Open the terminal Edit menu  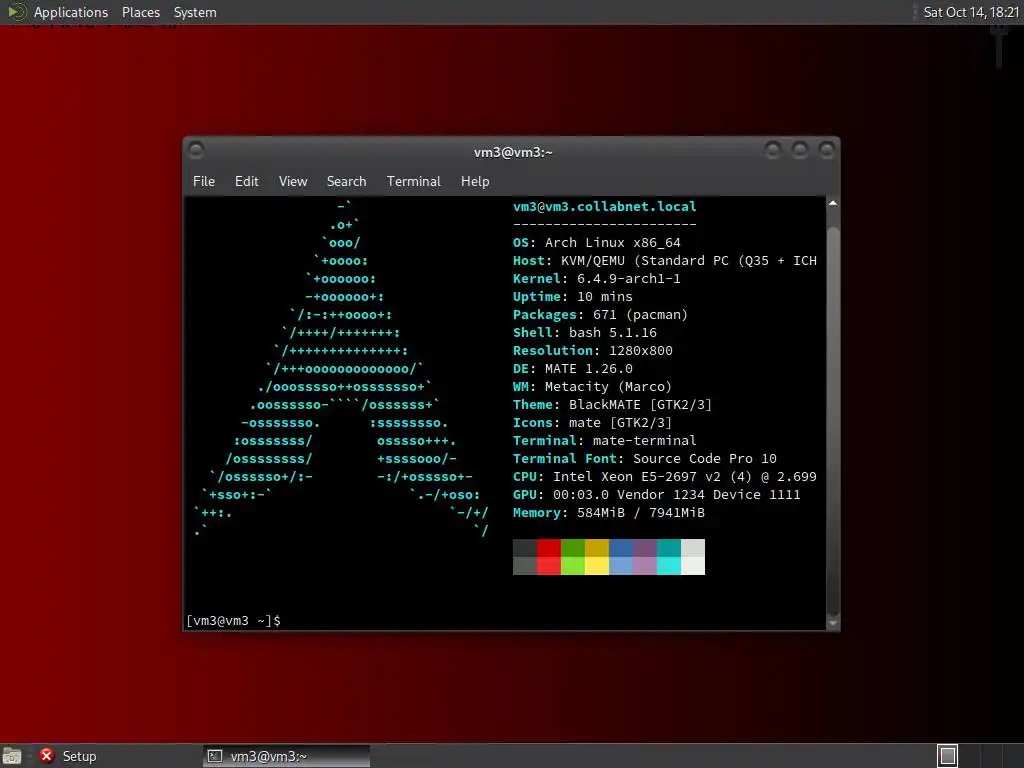(246, 182)
